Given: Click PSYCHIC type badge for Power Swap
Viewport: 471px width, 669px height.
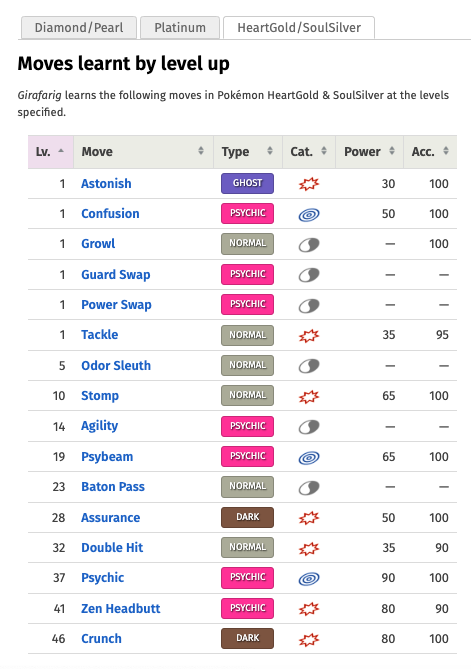Looking at the screenshot, I should point(247,304).
